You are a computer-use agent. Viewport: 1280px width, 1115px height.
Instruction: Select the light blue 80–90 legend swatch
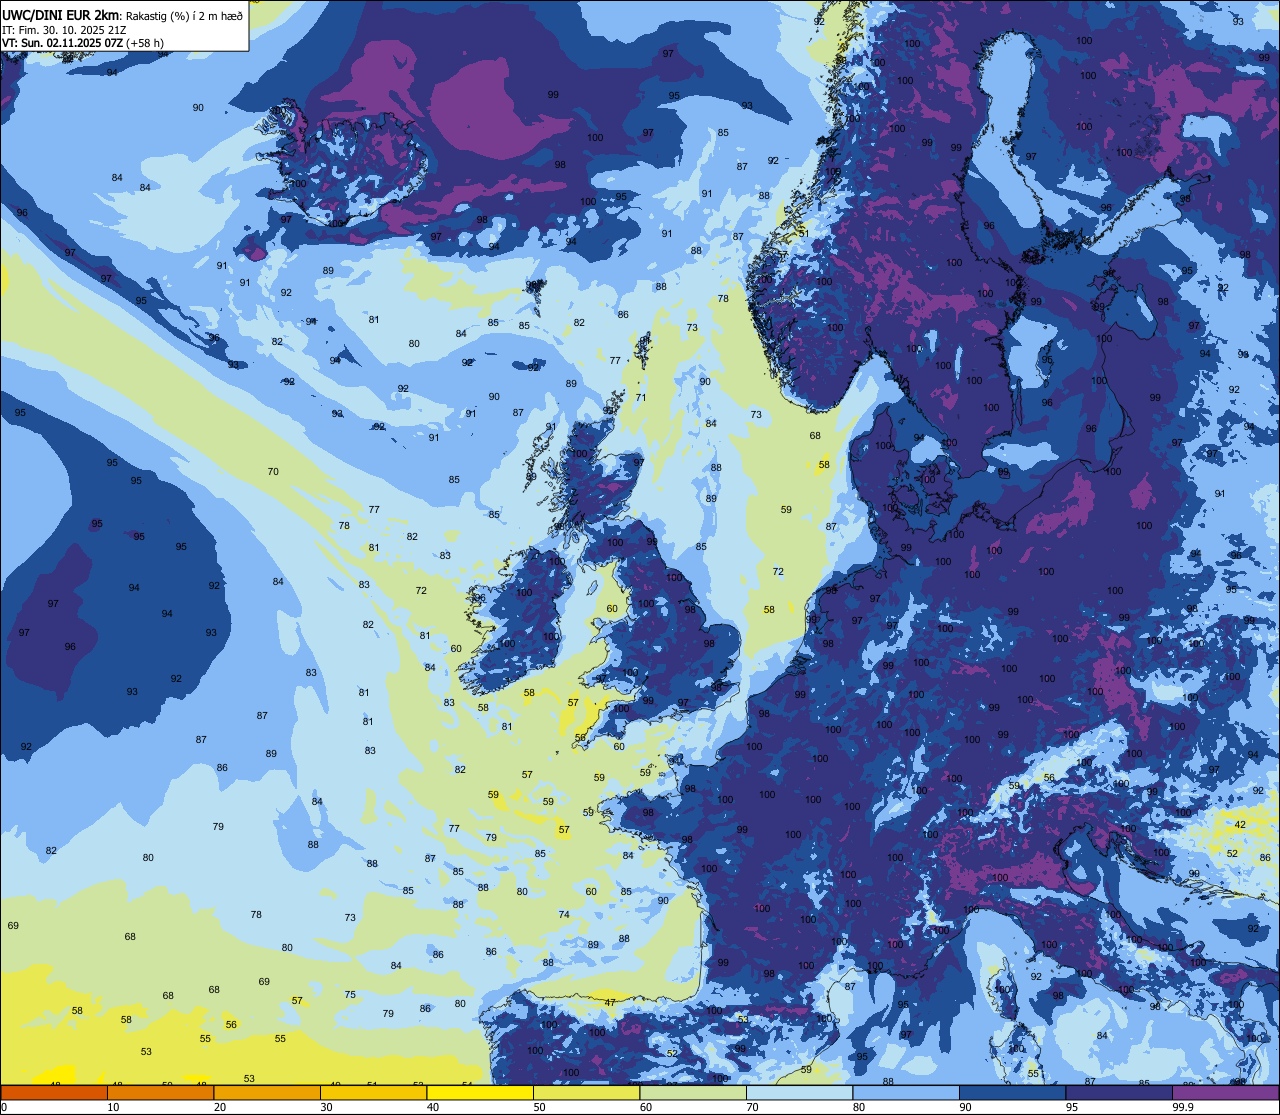pyautogui.click(x=906, y=1092)
